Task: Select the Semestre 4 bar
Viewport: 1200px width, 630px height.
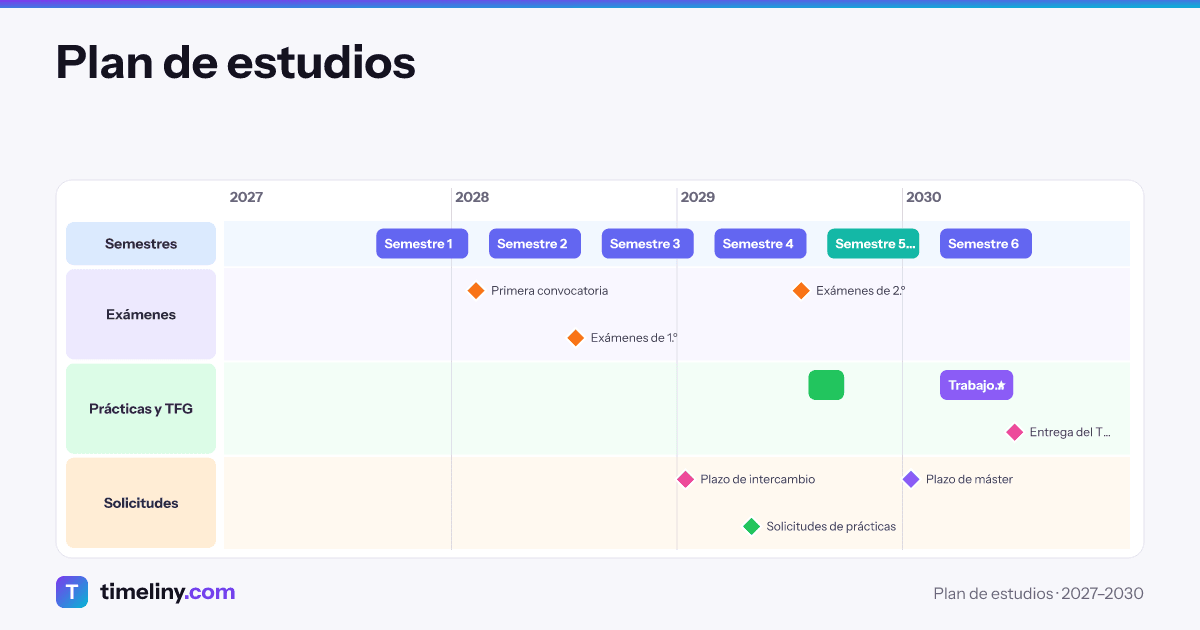Action: pos(760,244)
